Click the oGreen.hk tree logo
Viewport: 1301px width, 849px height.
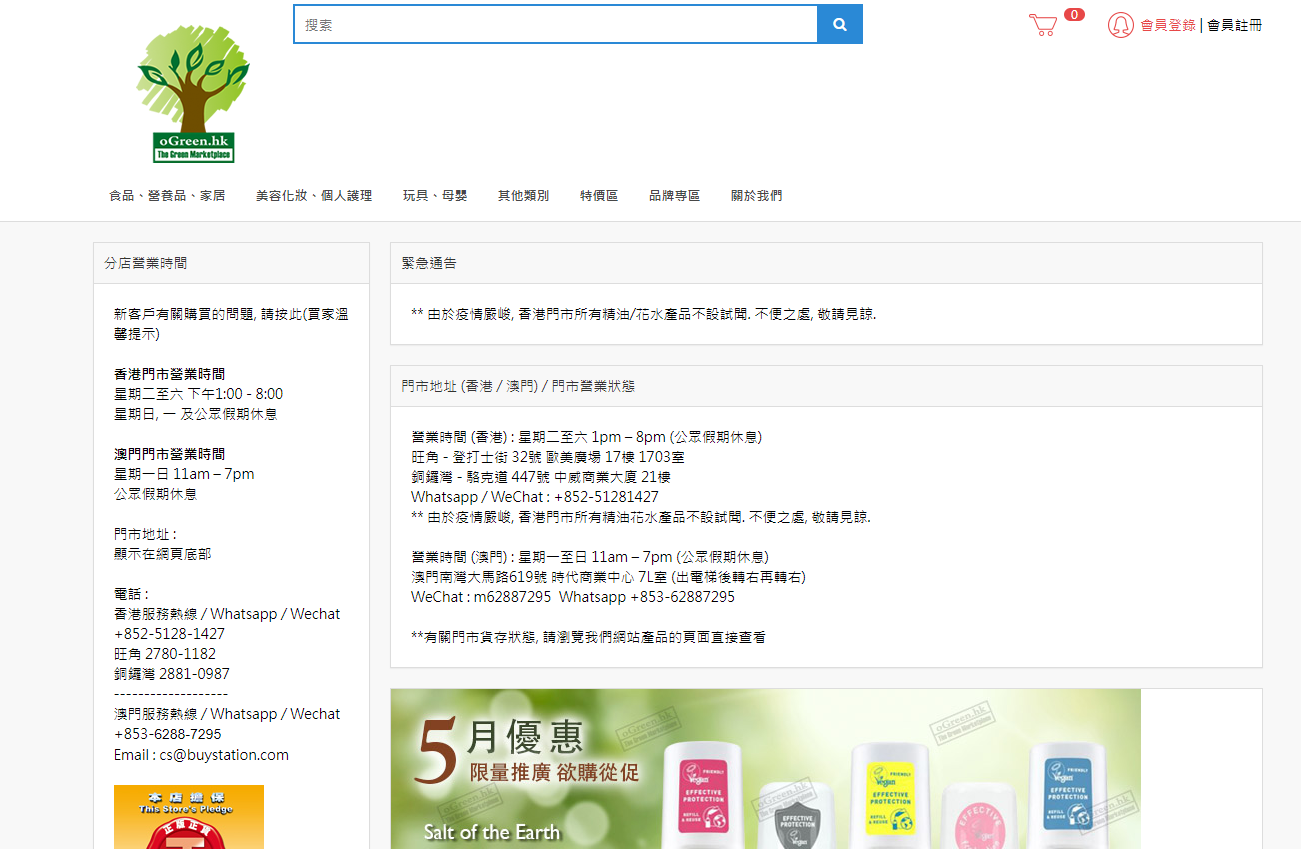tap(193, 95)
